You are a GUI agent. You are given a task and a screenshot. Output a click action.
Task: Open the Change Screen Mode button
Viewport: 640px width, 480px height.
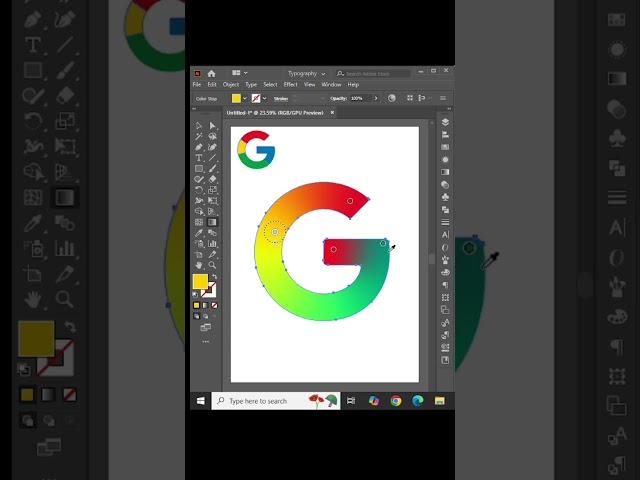pos(206,327)
